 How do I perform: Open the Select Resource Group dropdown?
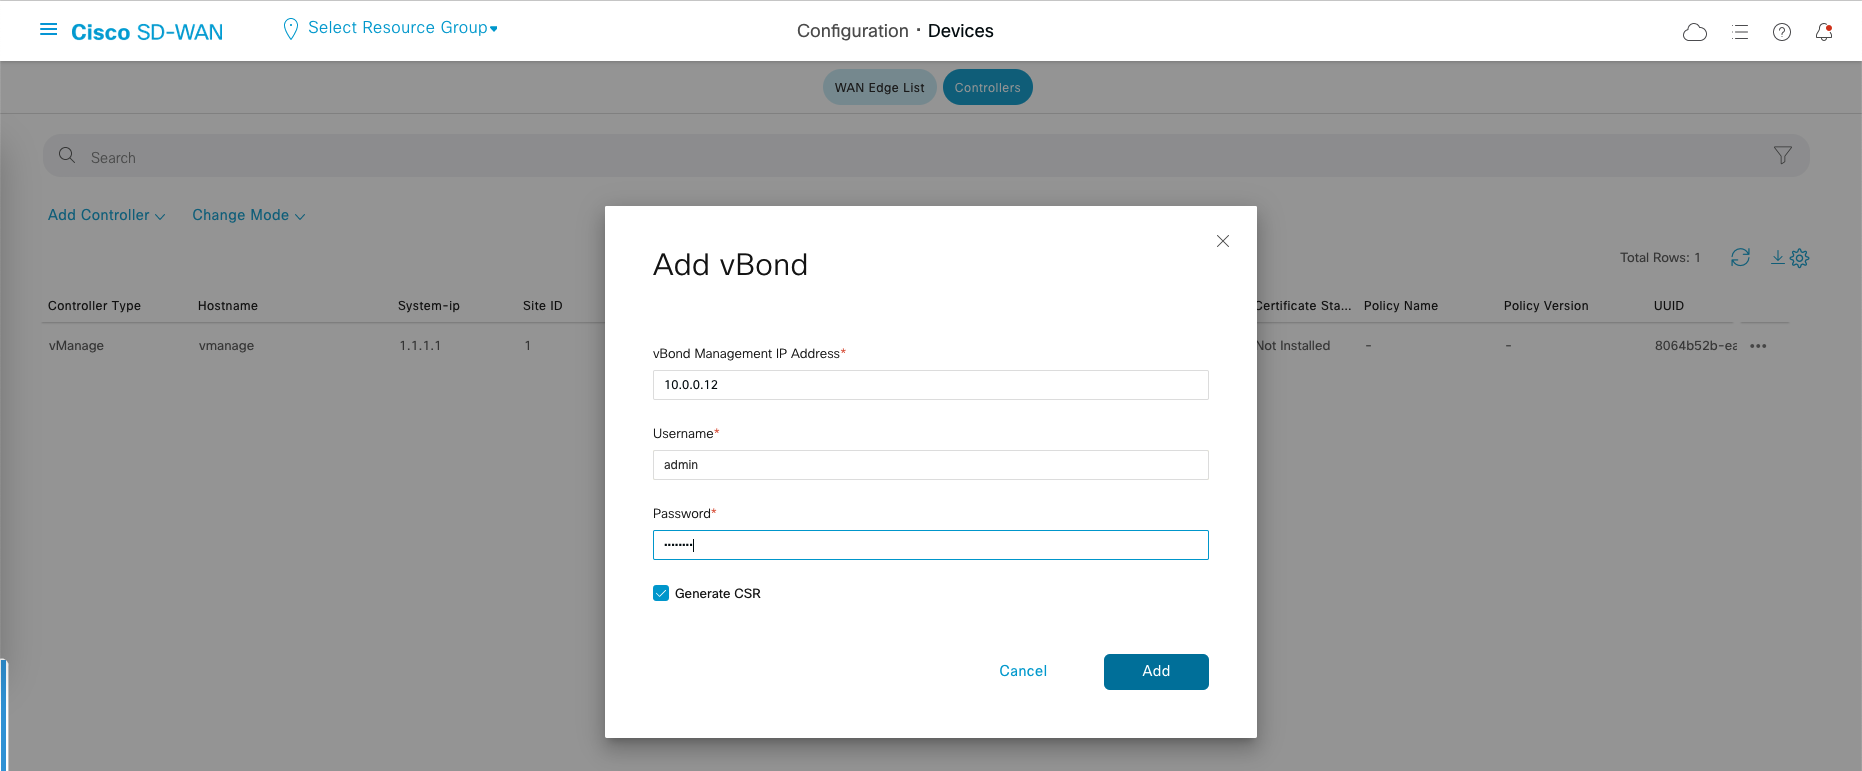[x=402, y=28]
